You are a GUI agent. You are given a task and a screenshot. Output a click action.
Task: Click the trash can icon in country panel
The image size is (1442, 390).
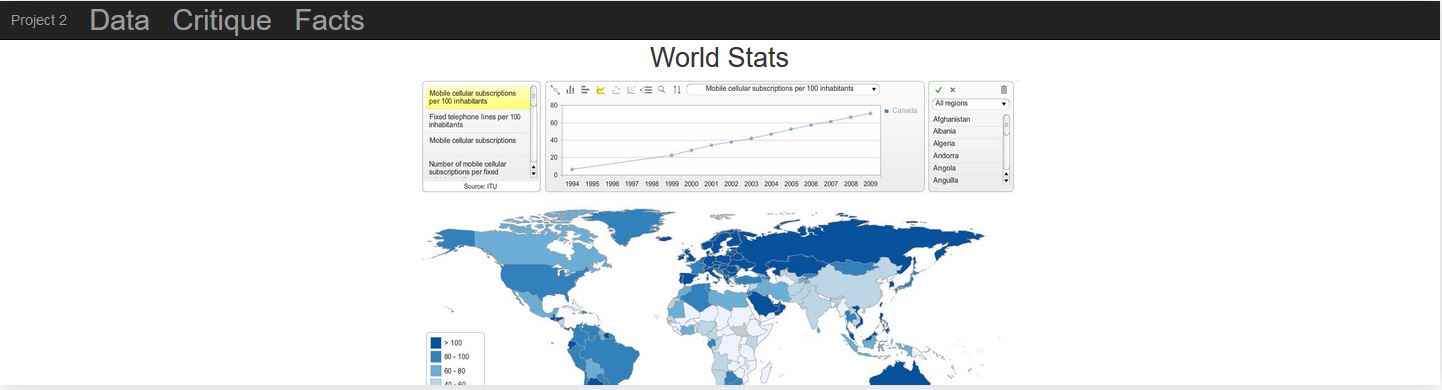[1004, 89]
